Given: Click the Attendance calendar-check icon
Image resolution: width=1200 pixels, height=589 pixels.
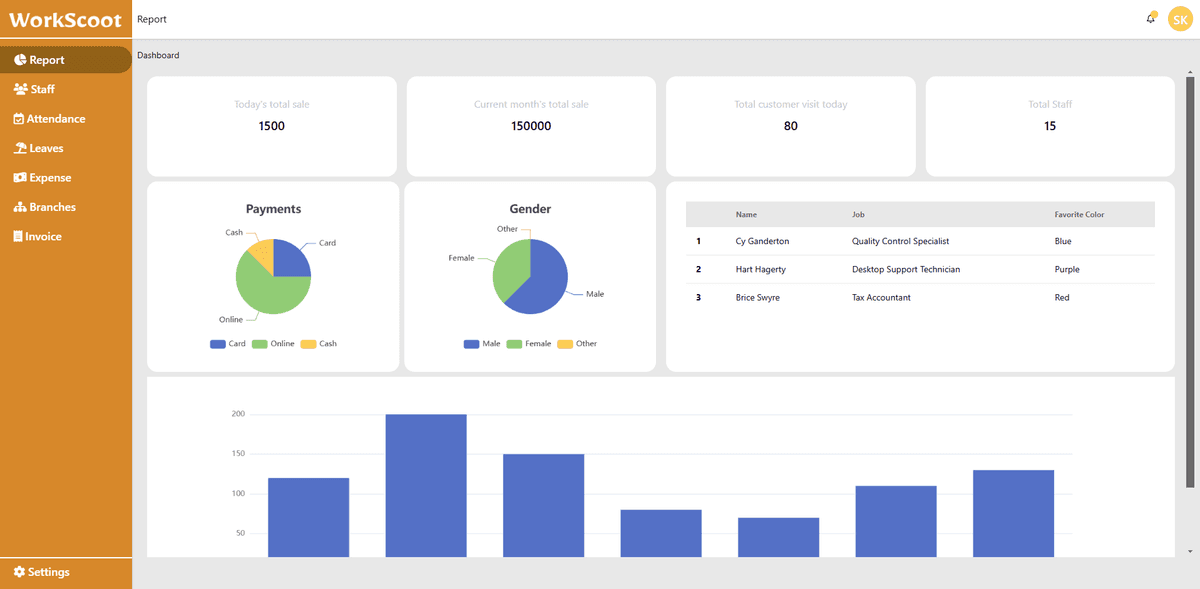Looking at the screenshot, I should pyautogui.click(x=19, y=119).
